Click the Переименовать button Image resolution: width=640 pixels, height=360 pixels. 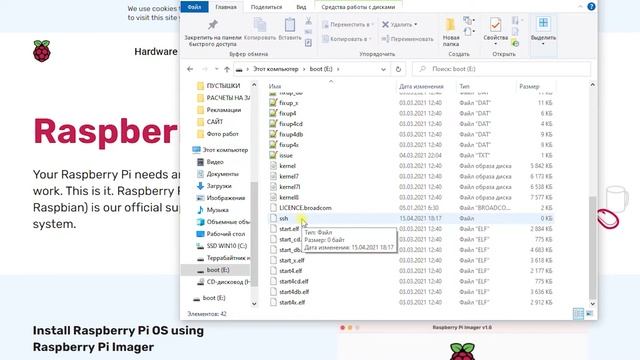pyautogui.click(x=407, y=39)
